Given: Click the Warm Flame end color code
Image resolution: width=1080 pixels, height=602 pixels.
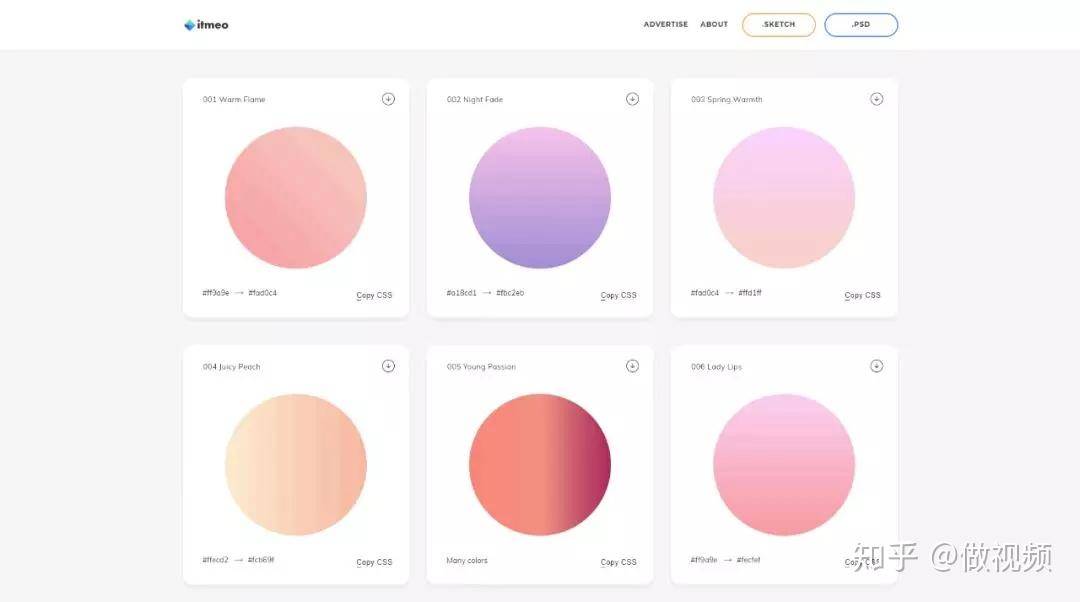Looking at the screenshot, I should (262, 293).
